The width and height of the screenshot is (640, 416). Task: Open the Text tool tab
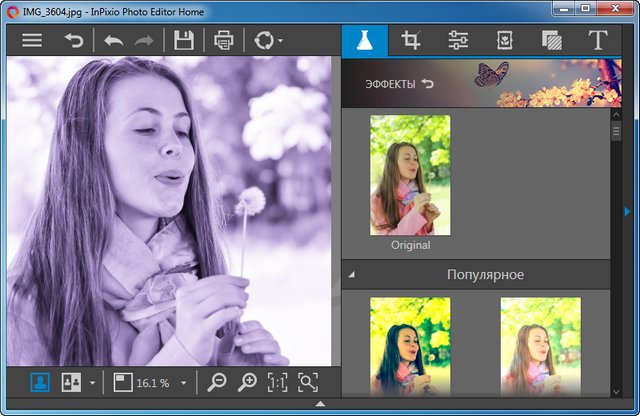[x=598, y=40]
